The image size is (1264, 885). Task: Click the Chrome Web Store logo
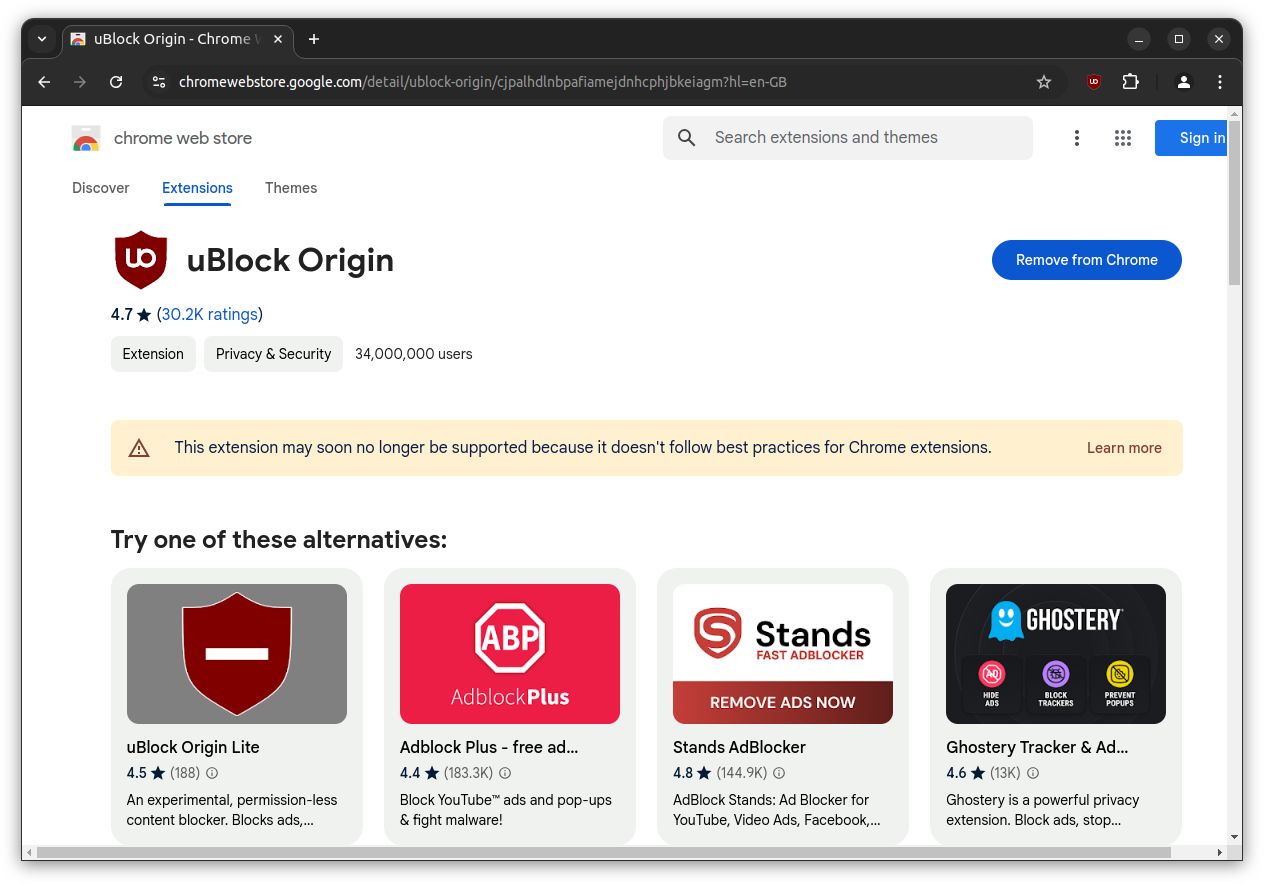click(87, 138)
